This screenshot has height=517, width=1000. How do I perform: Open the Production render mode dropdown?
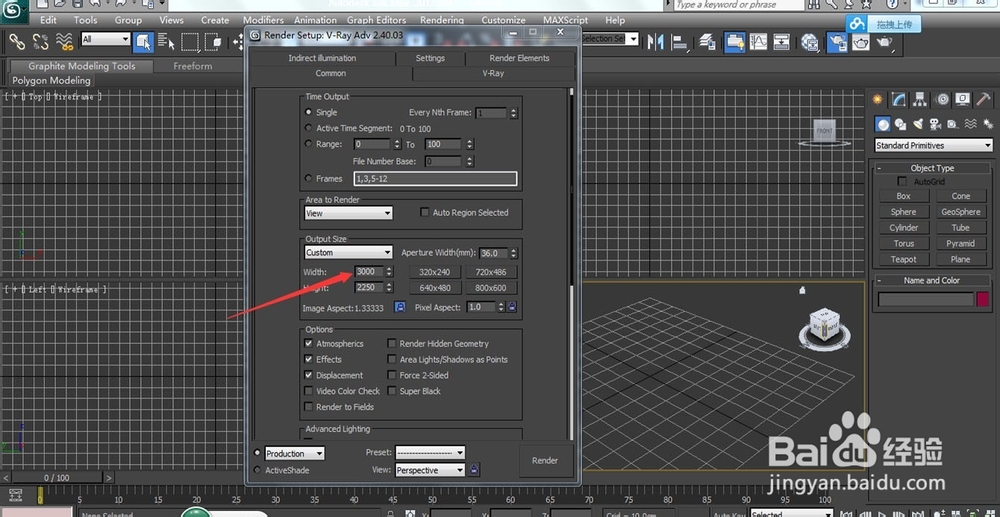click(x=295, y=453)
